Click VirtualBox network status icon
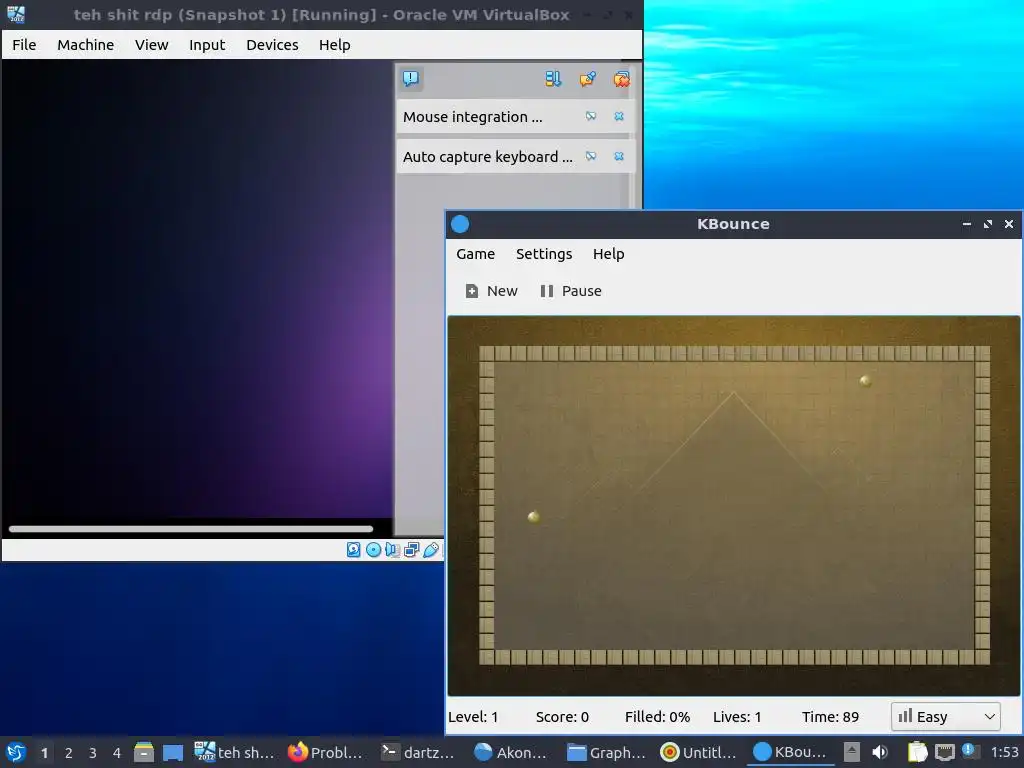 [x=411, y=550]
